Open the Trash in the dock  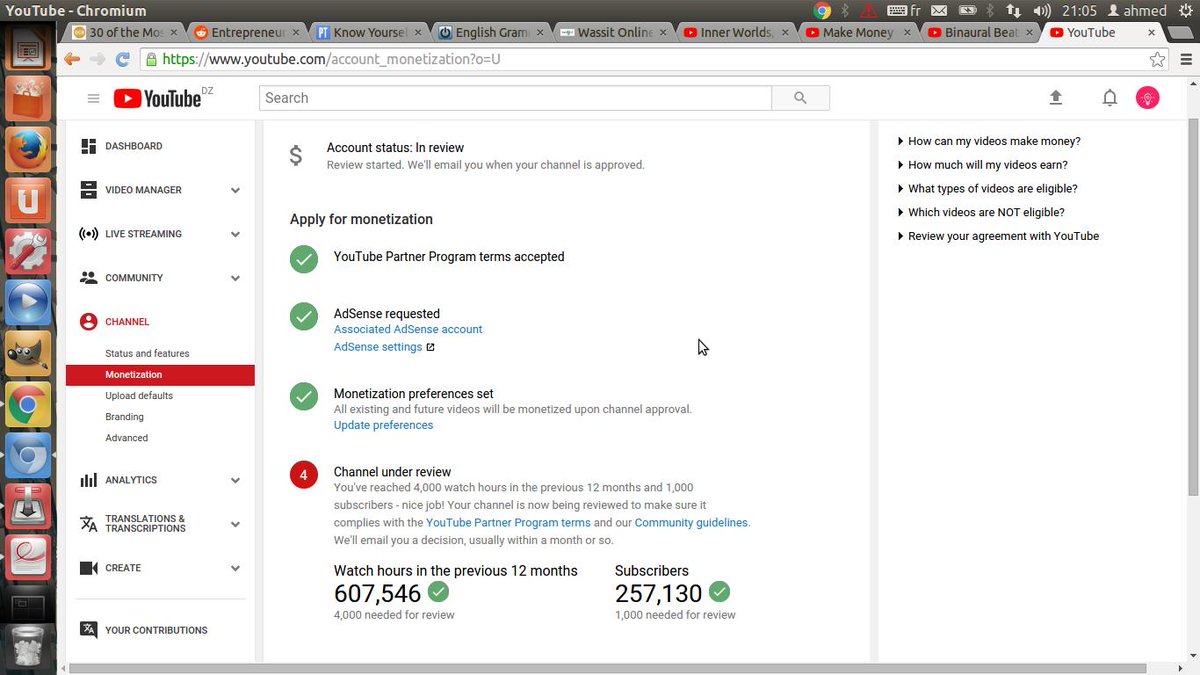[x=28, y=645]
